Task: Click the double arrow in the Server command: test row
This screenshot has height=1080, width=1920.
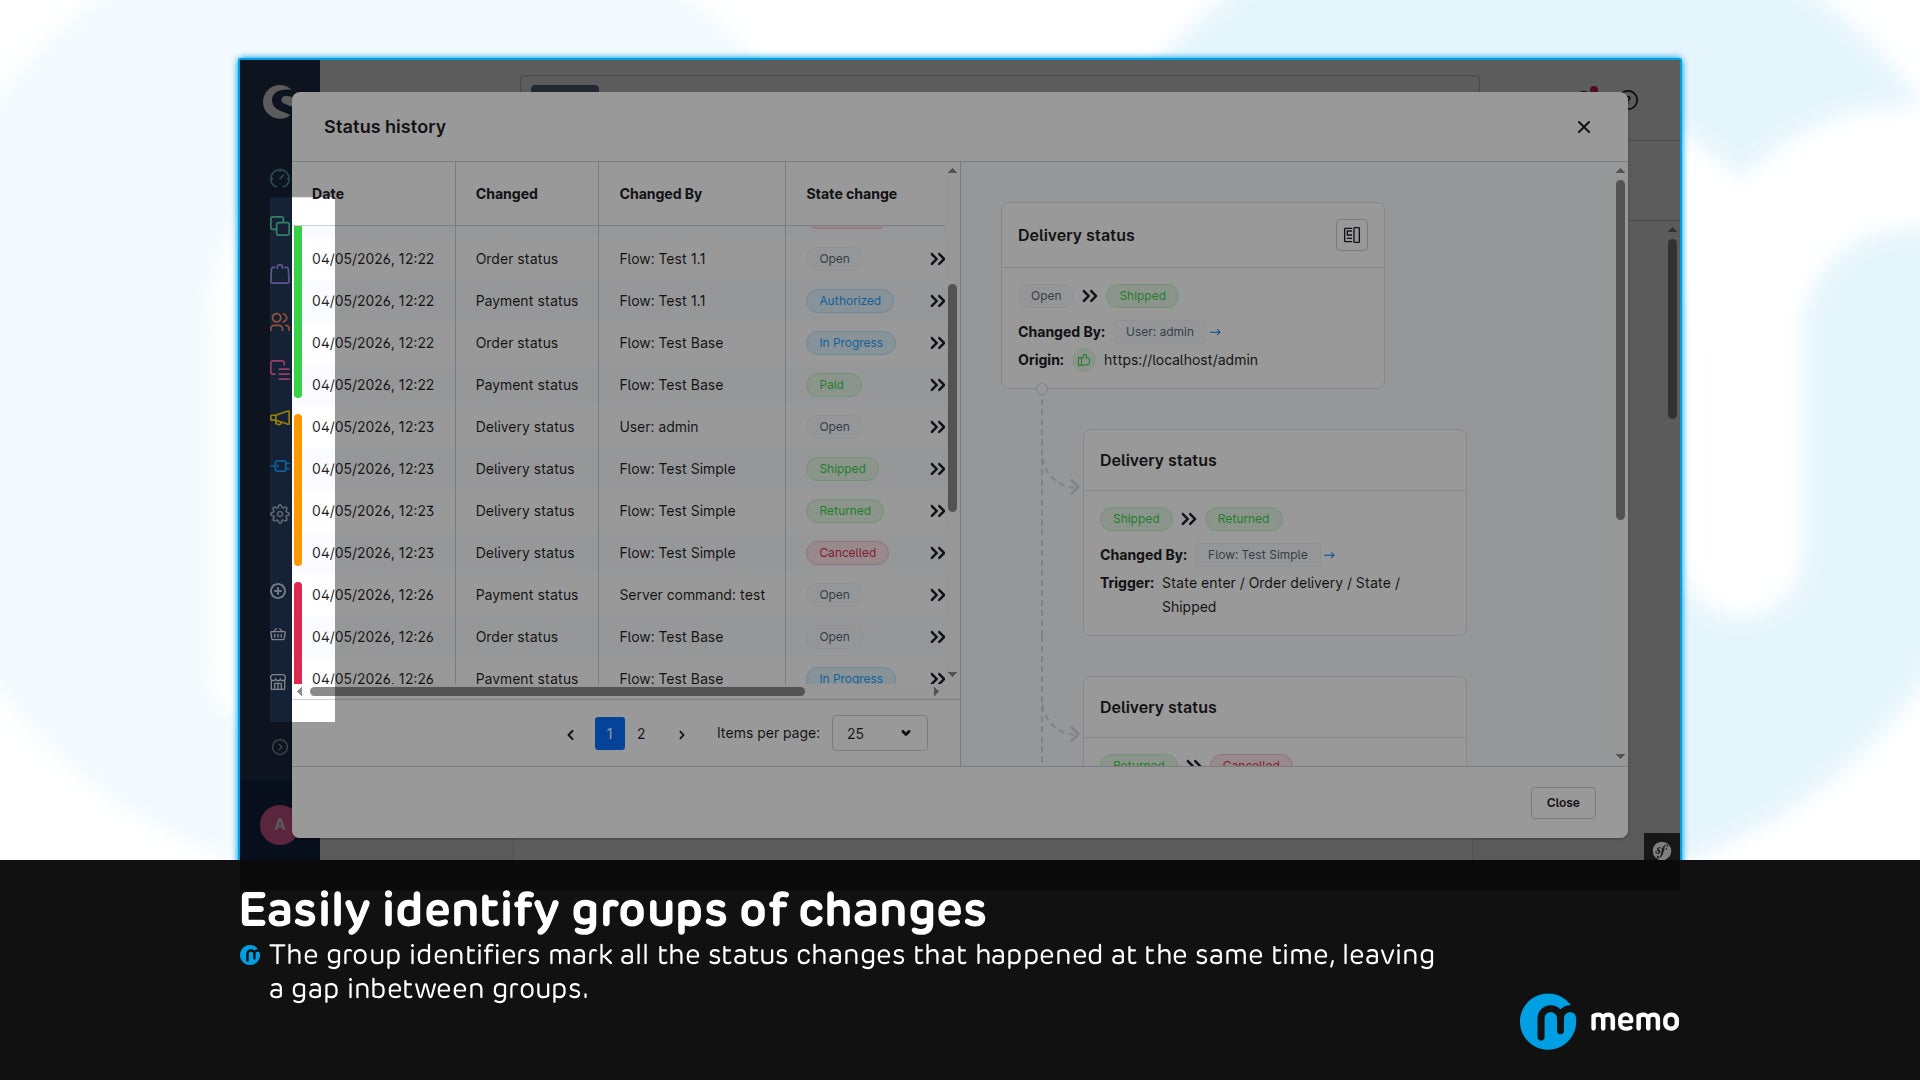Action: (x=937, y=595)
